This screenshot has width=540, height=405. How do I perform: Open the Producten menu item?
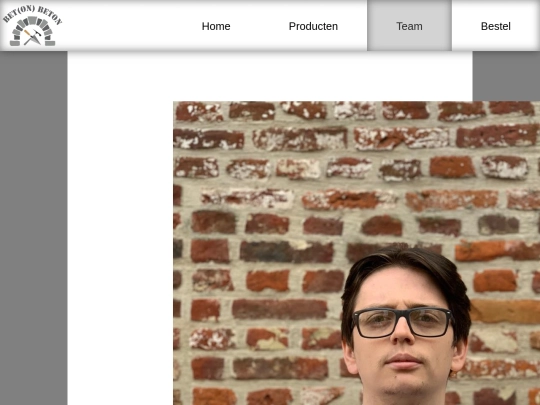pyautogui.click(x=313, y=26)
